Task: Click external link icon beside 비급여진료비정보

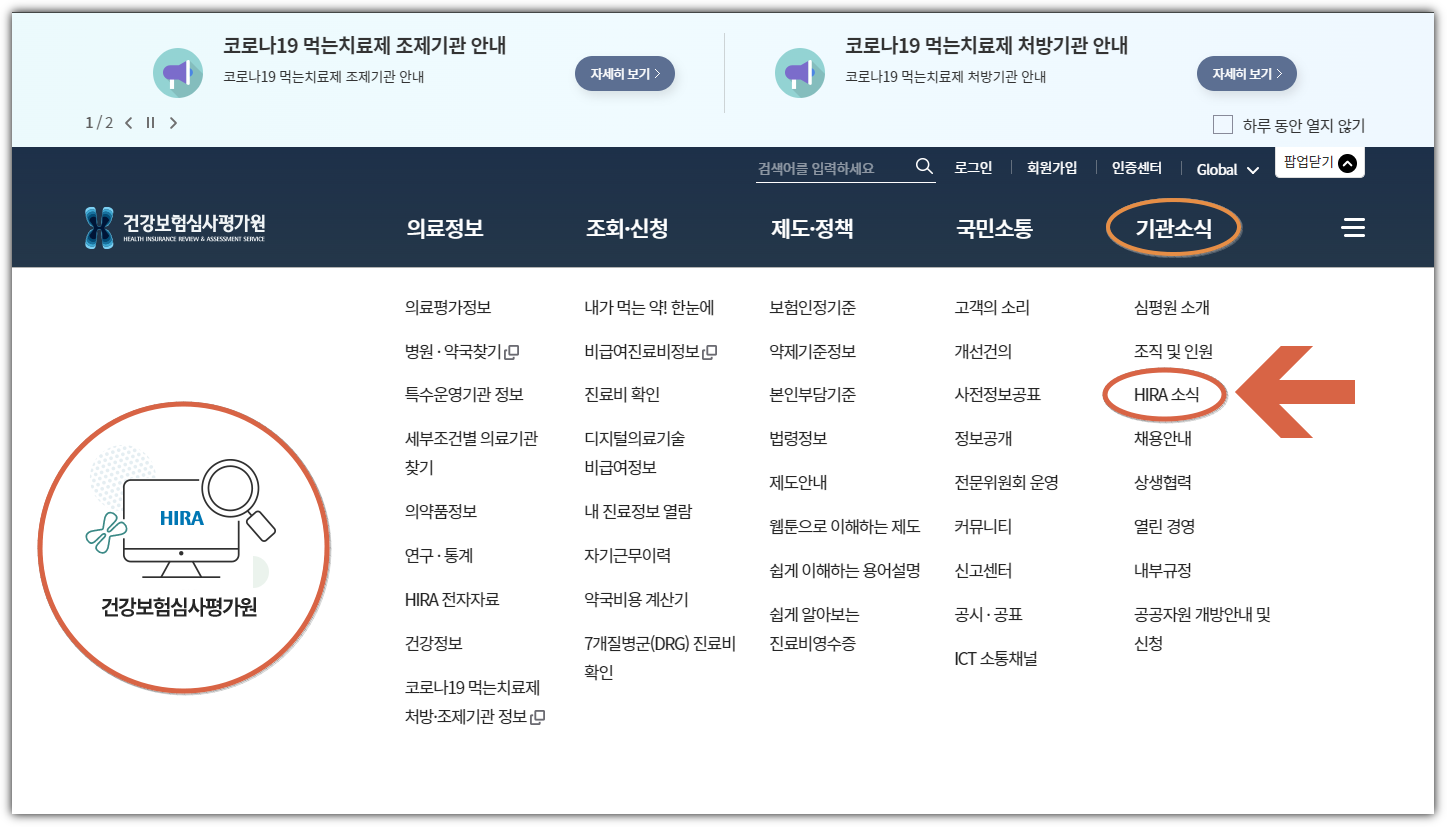Action: click(710, 352)
